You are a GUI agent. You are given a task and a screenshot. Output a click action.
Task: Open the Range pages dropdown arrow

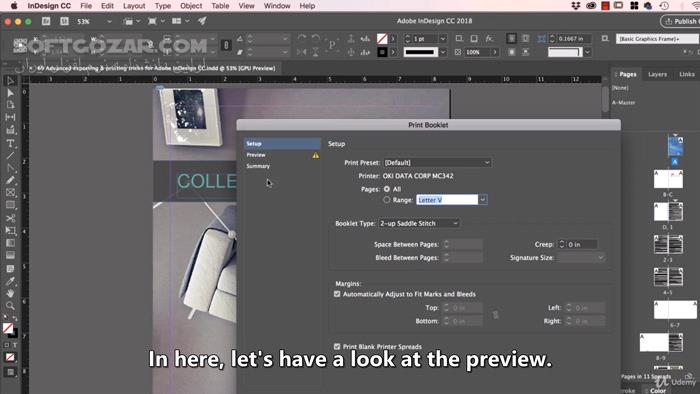483,200
